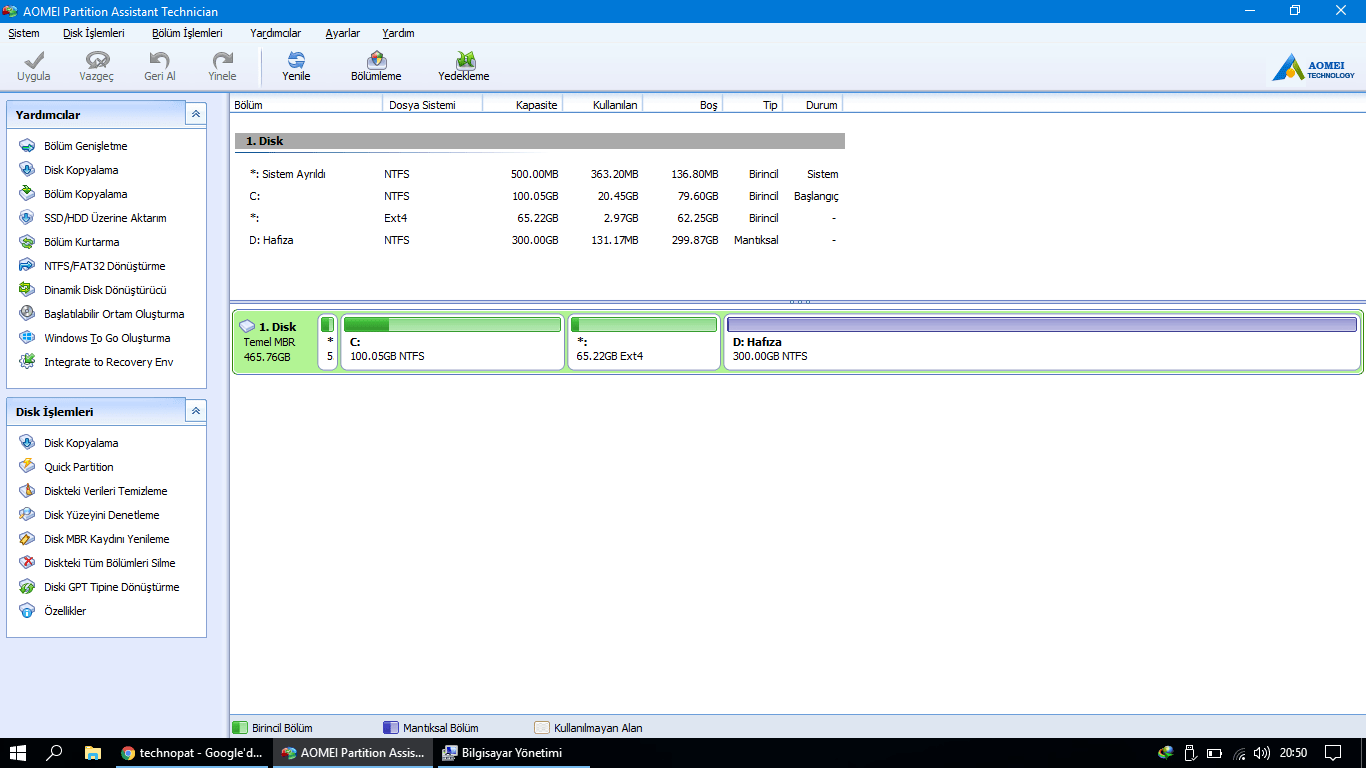The image size is (1366, 768).
Task: Click the Windows To Go Oluşturma link text
Action: (107, 338)
